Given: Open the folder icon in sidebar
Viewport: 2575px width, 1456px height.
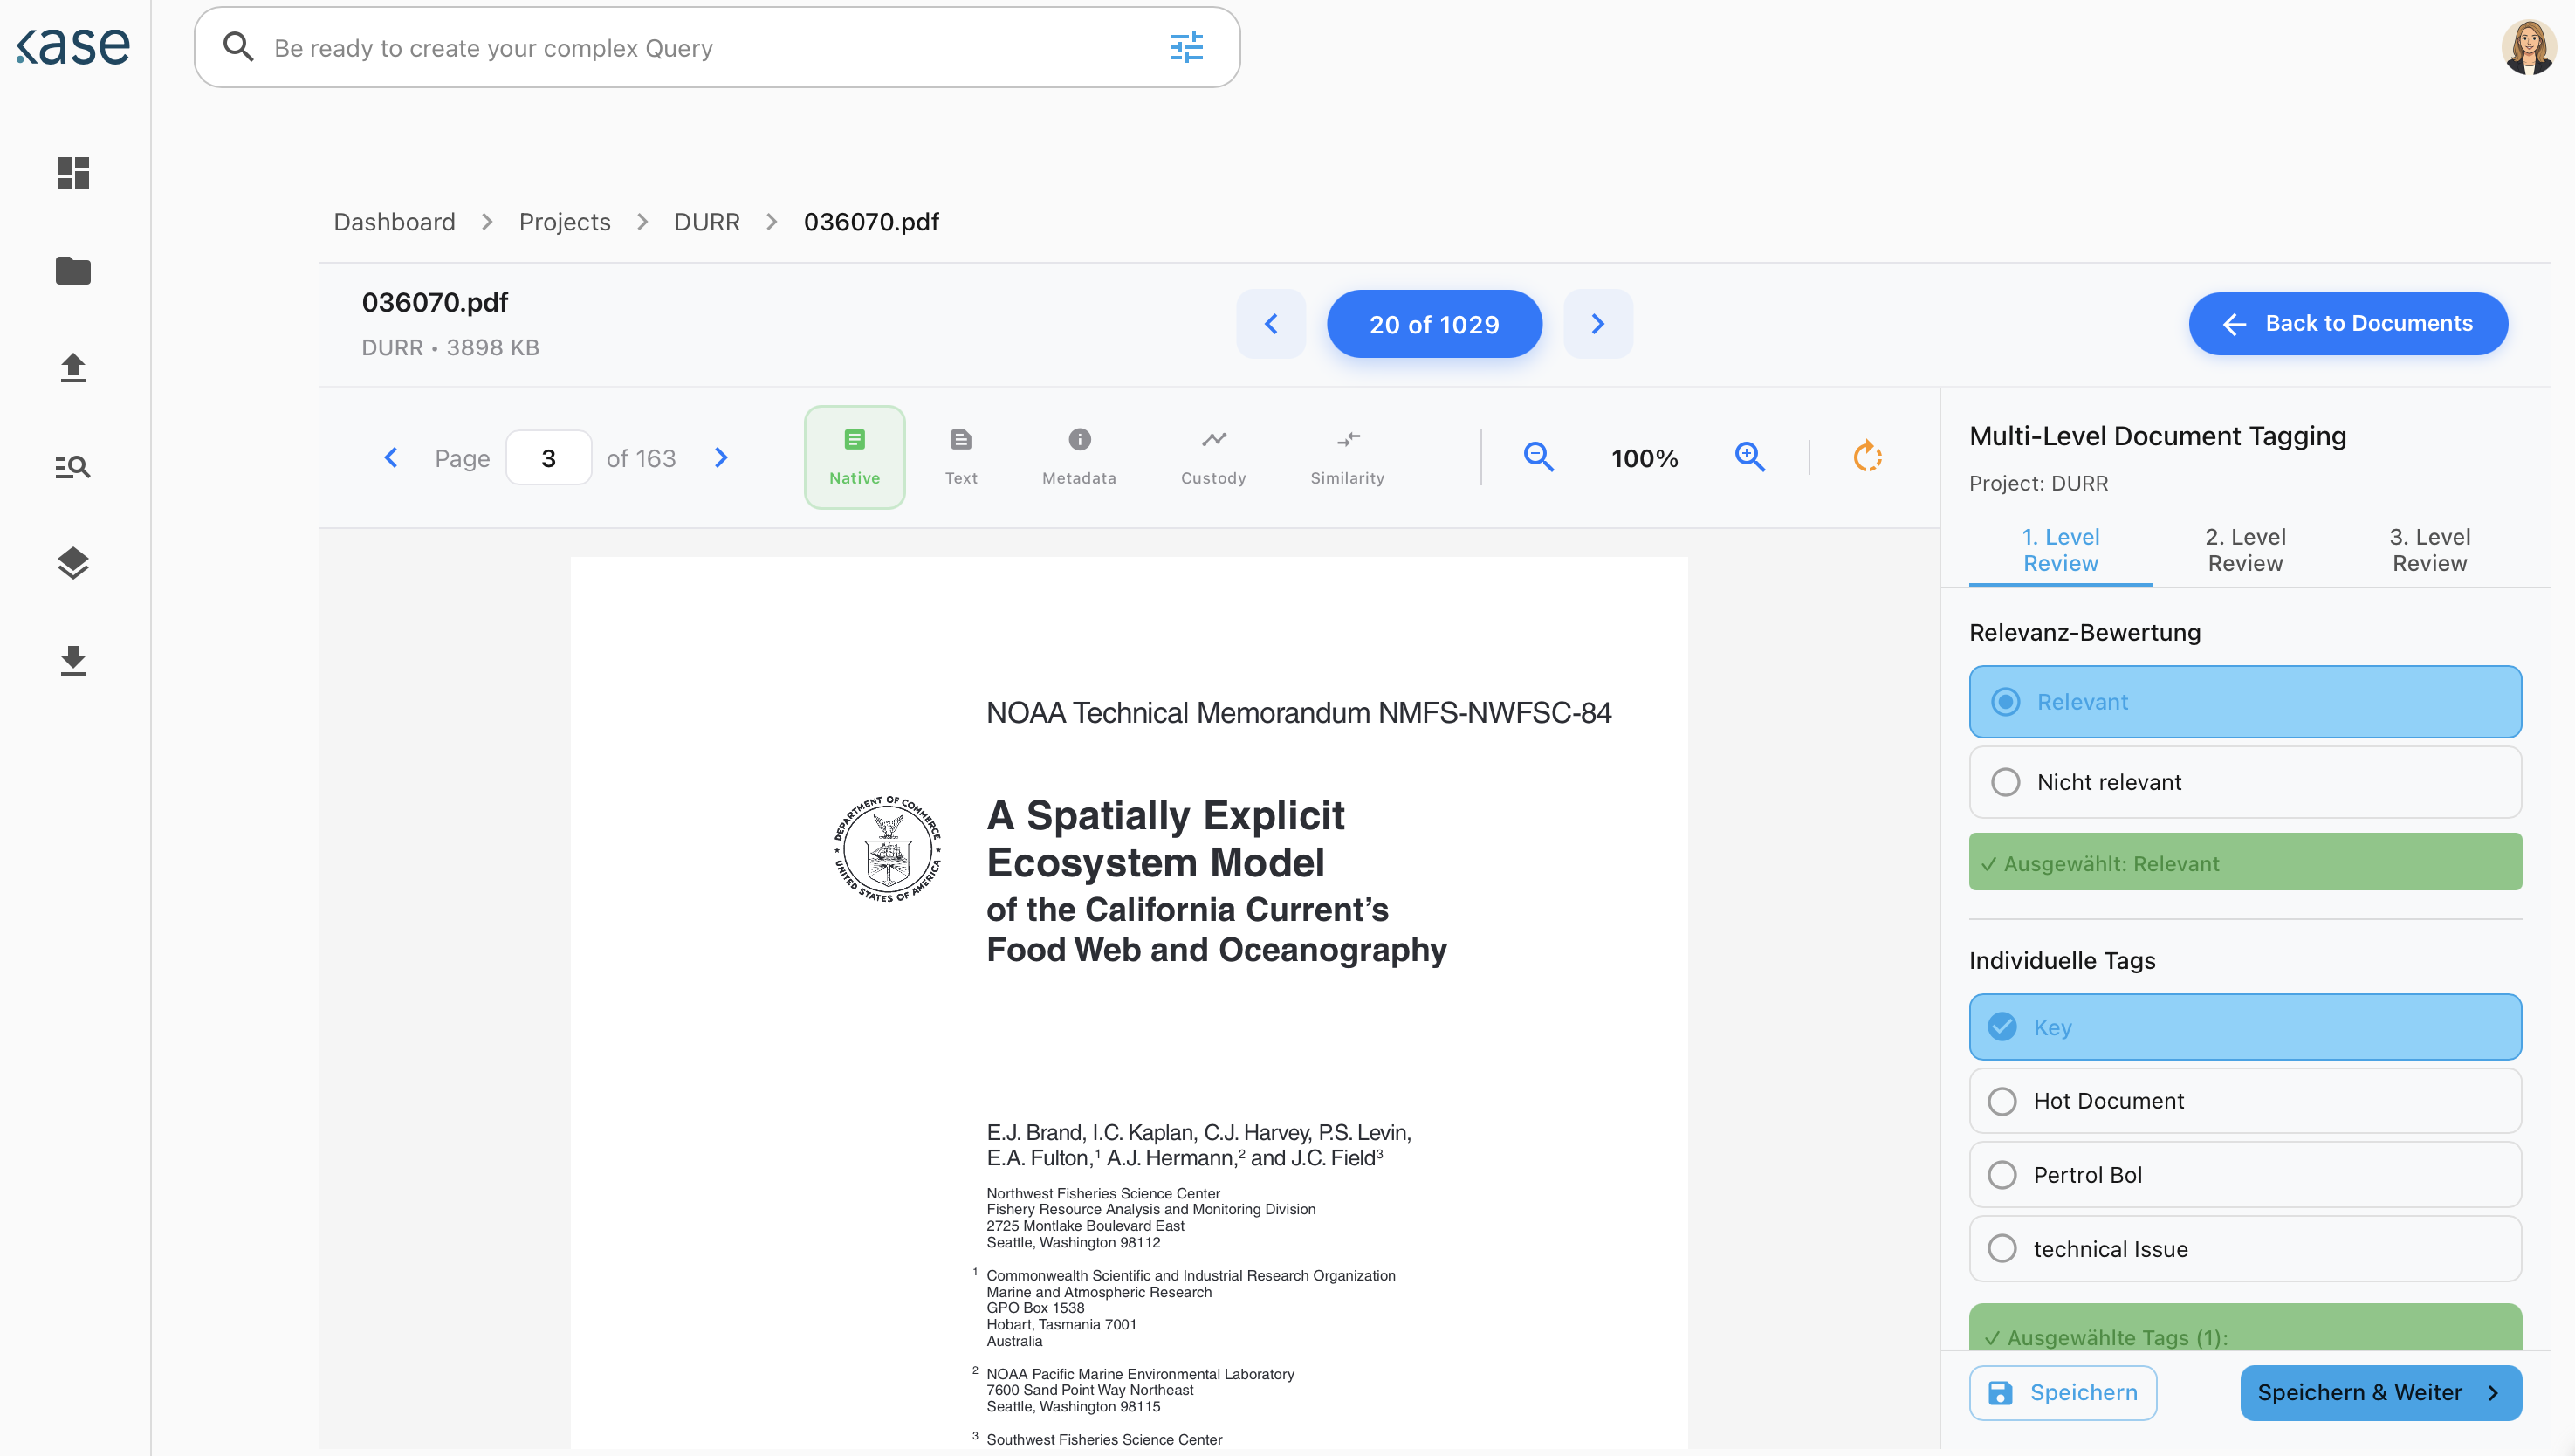Looking at the screenshot, I should (73, 270).
